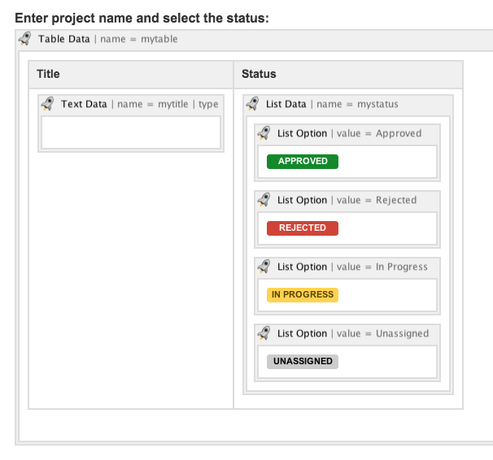493x460 pixels.
Task: Click rocket icon of In Progress List Option
Action: click(x=264, y=266)
